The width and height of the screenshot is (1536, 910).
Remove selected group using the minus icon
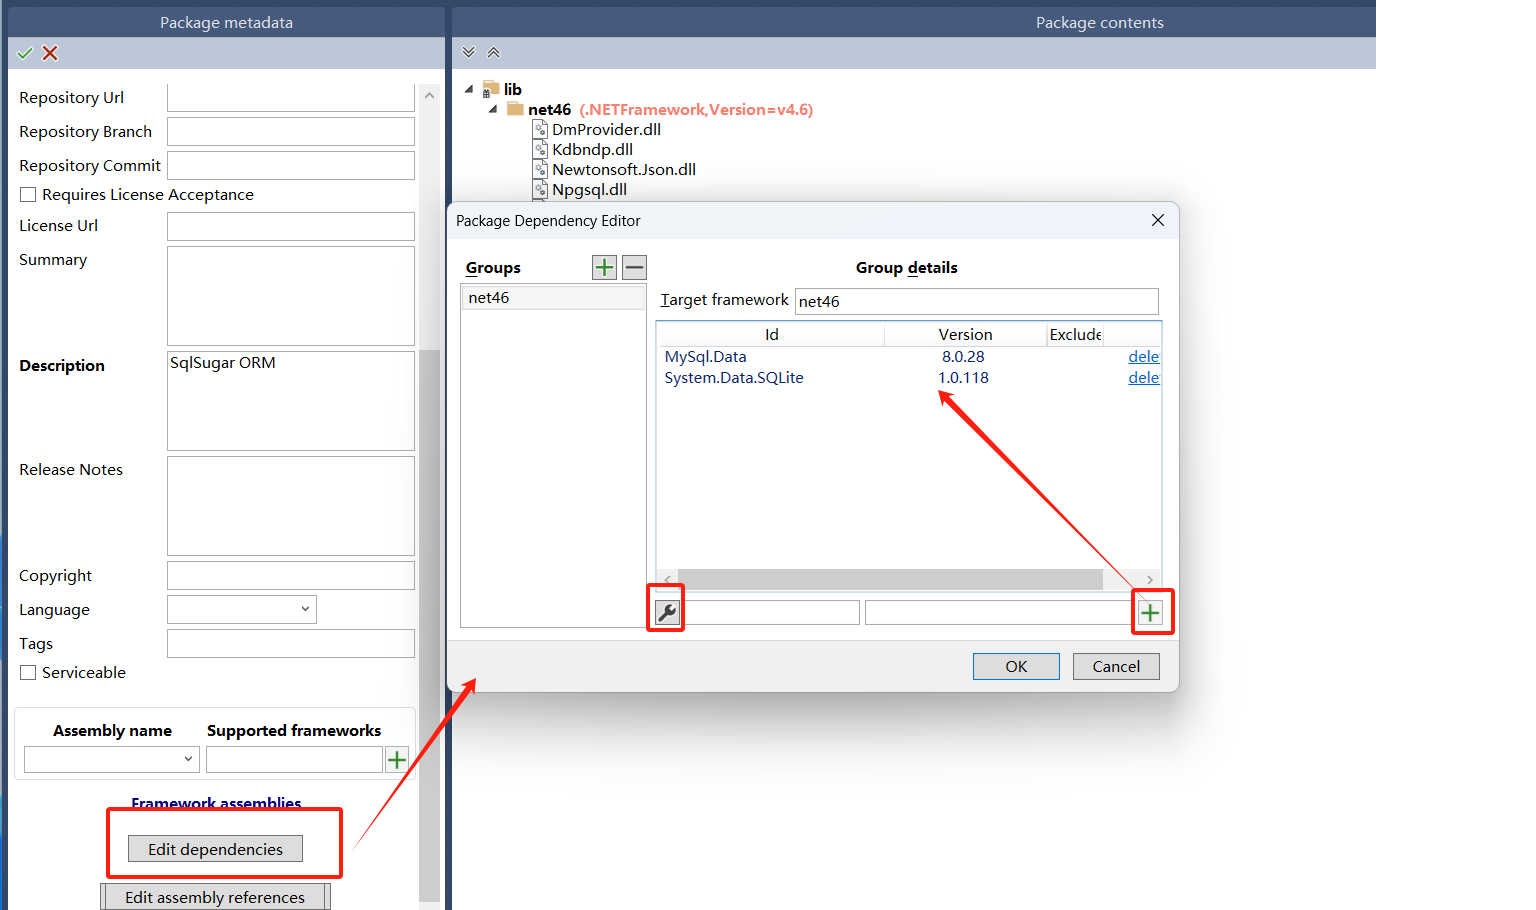[x=634, y=267]
